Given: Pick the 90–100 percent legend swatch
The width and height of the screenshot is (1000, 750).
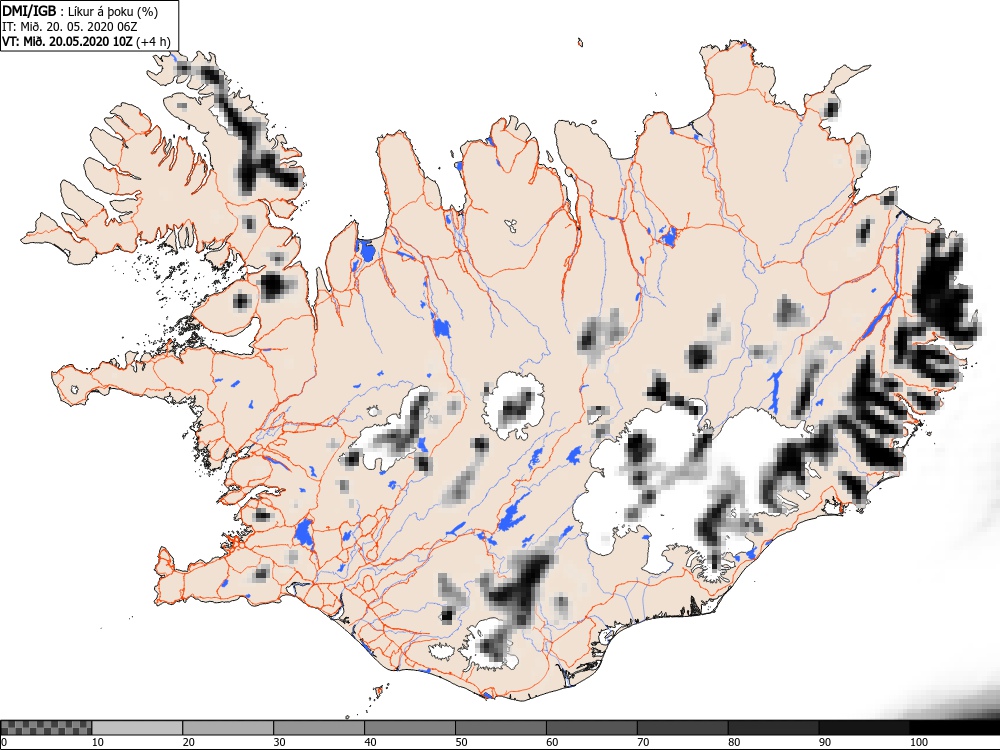Looking at the screenshot, I should 864,728.
